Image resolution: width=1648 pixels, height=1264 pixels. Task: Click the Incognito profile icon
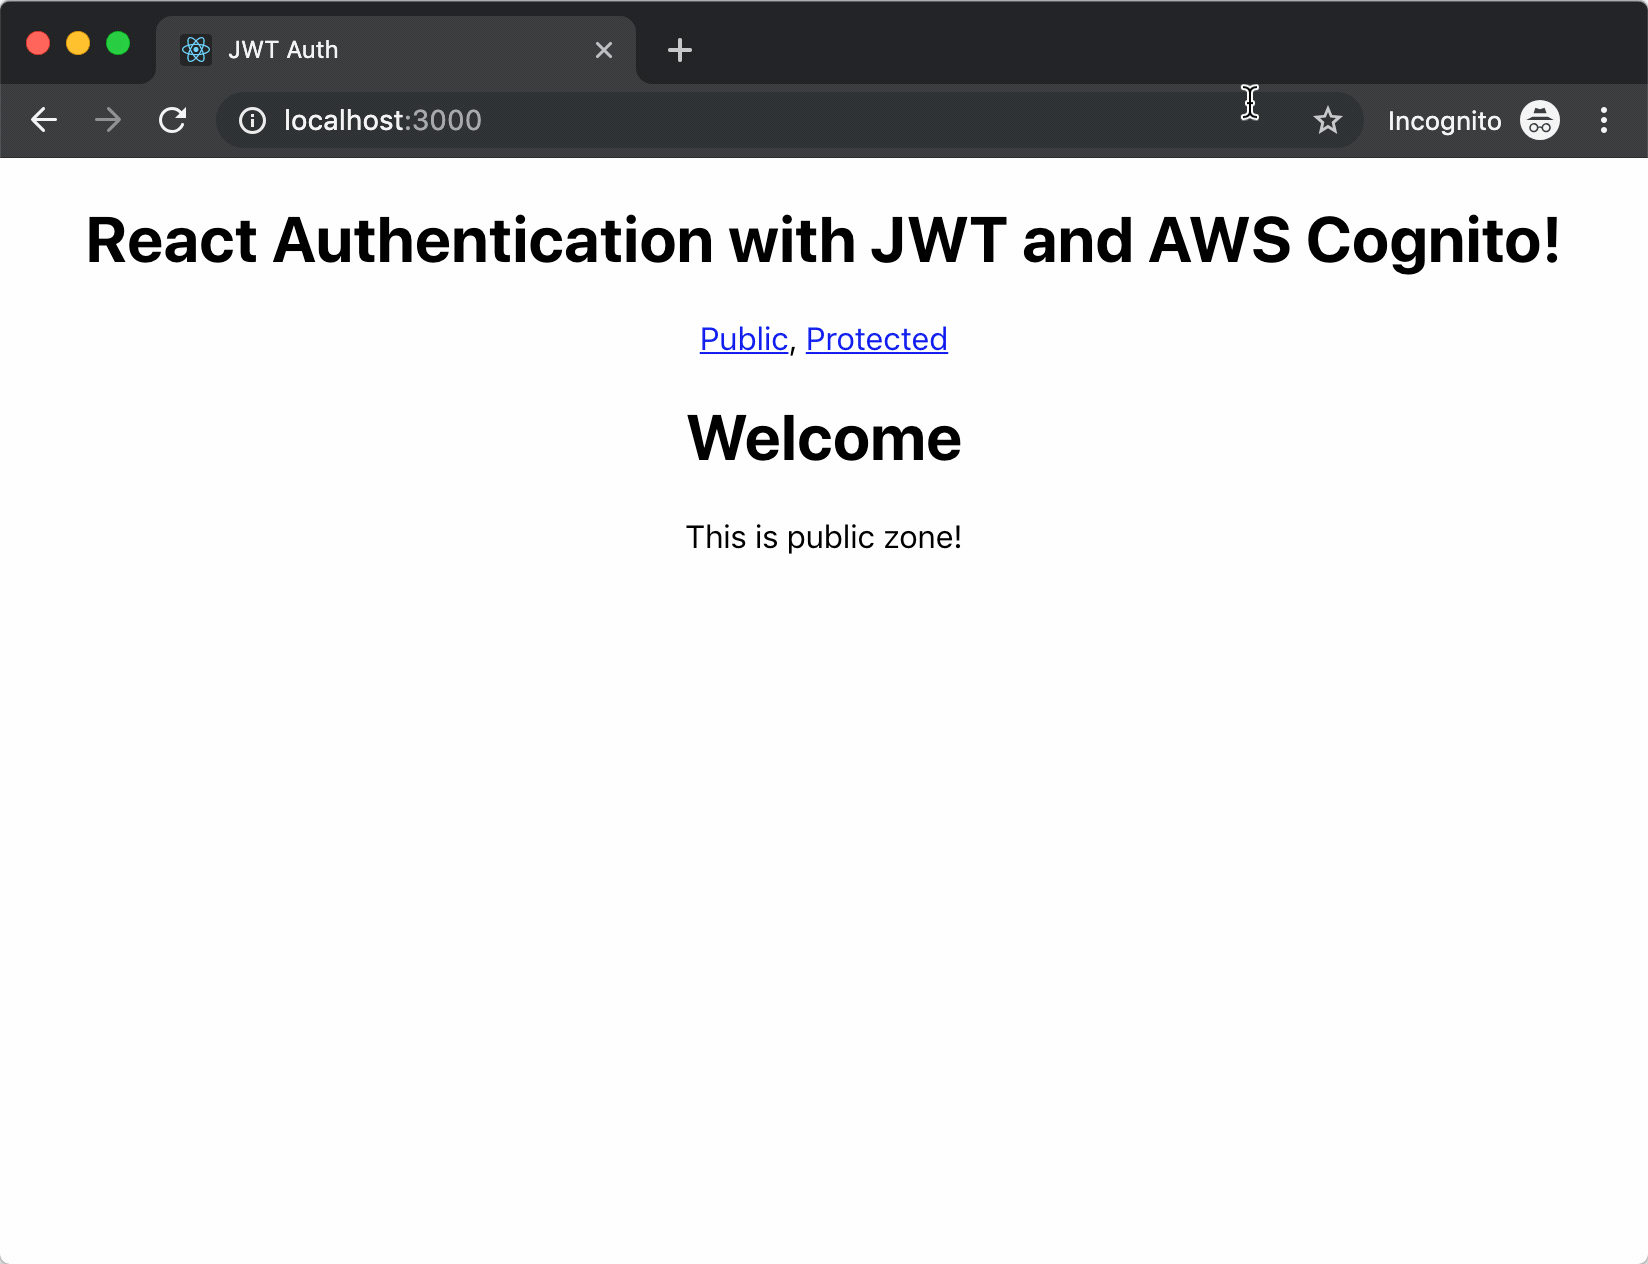pyautogui.click(x=1540, y=120)
